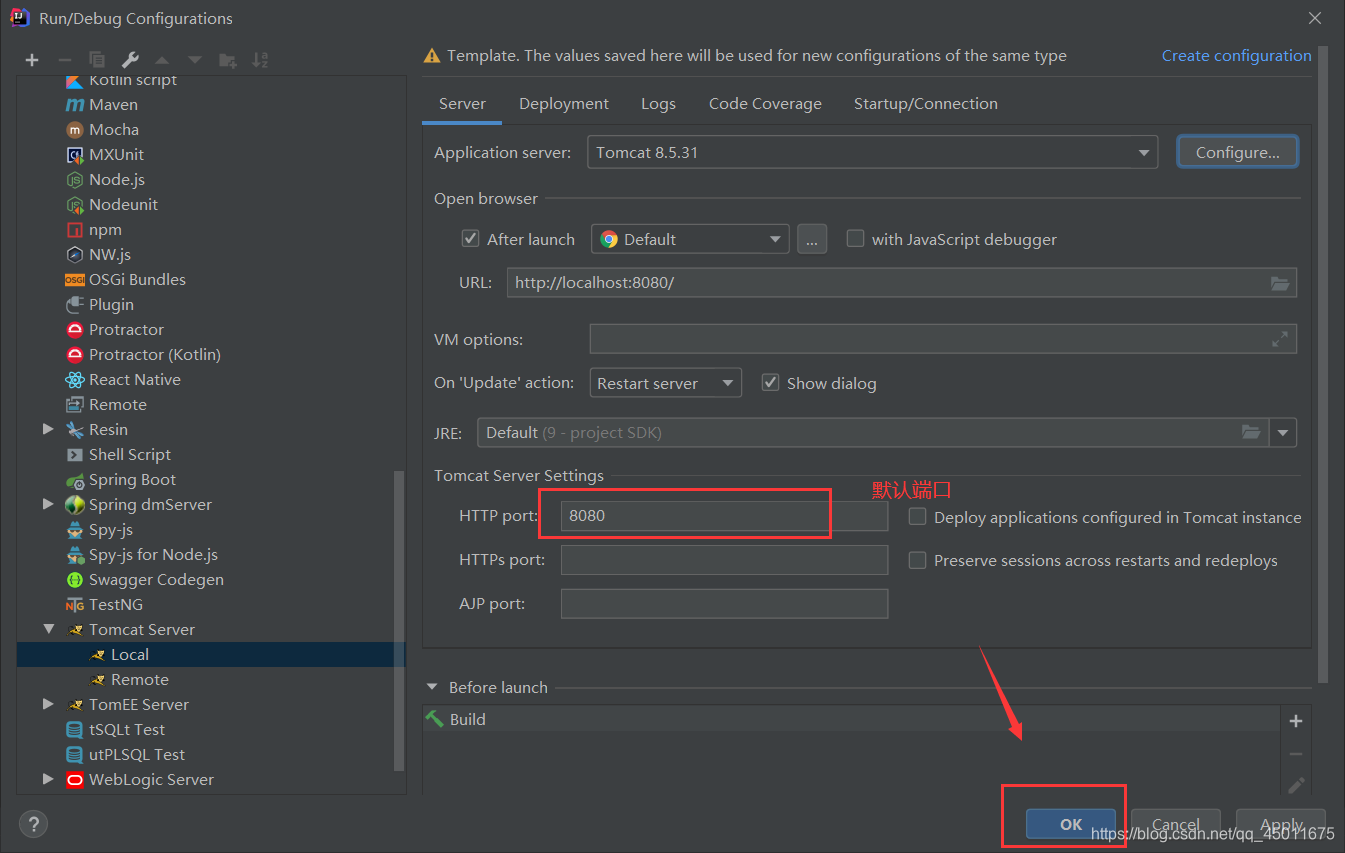Open the On 'Update' action dropdown
Screen dimensions: 1345x853
click(666, 383)
